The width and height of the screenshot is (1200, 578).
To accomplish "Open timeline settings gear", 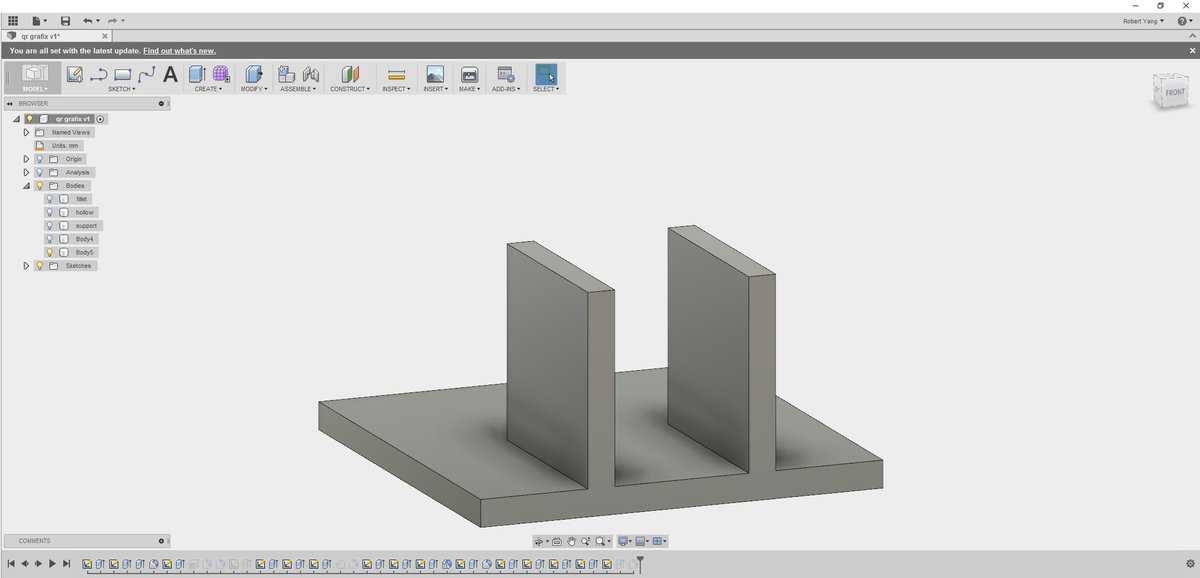I will (1188, 564).
